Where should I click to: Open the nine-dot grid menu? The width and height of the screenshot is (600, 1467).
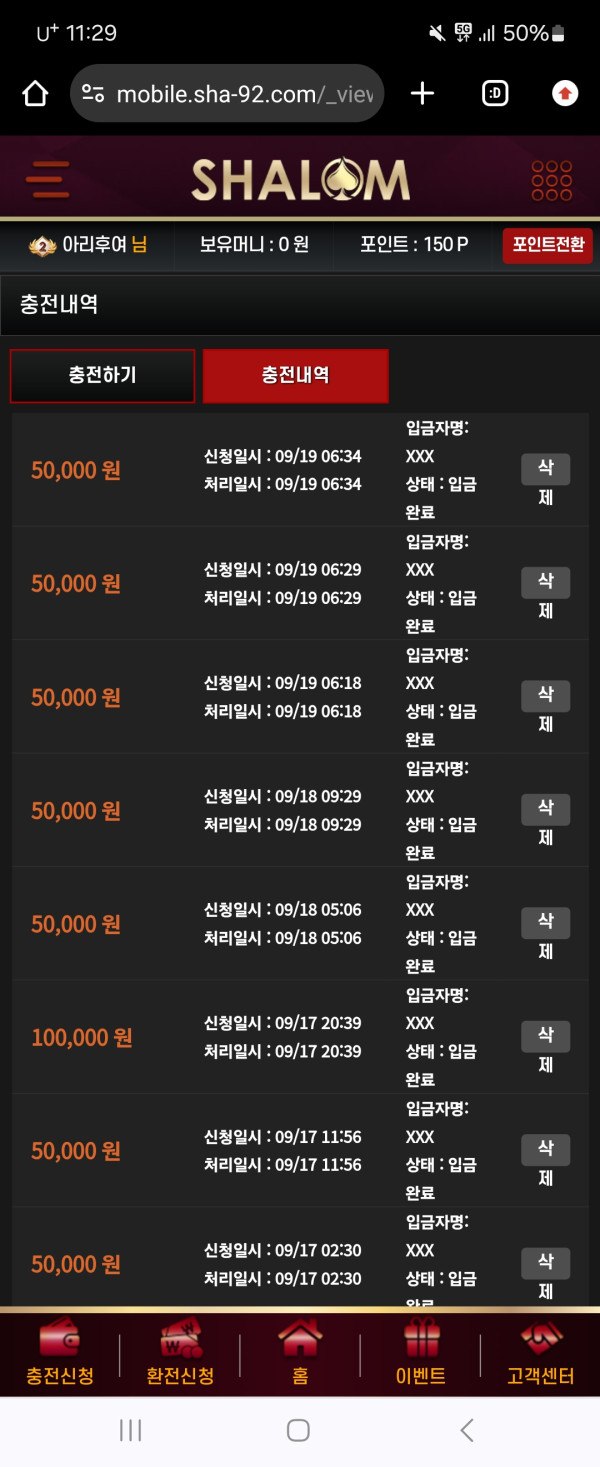[551, 181]
